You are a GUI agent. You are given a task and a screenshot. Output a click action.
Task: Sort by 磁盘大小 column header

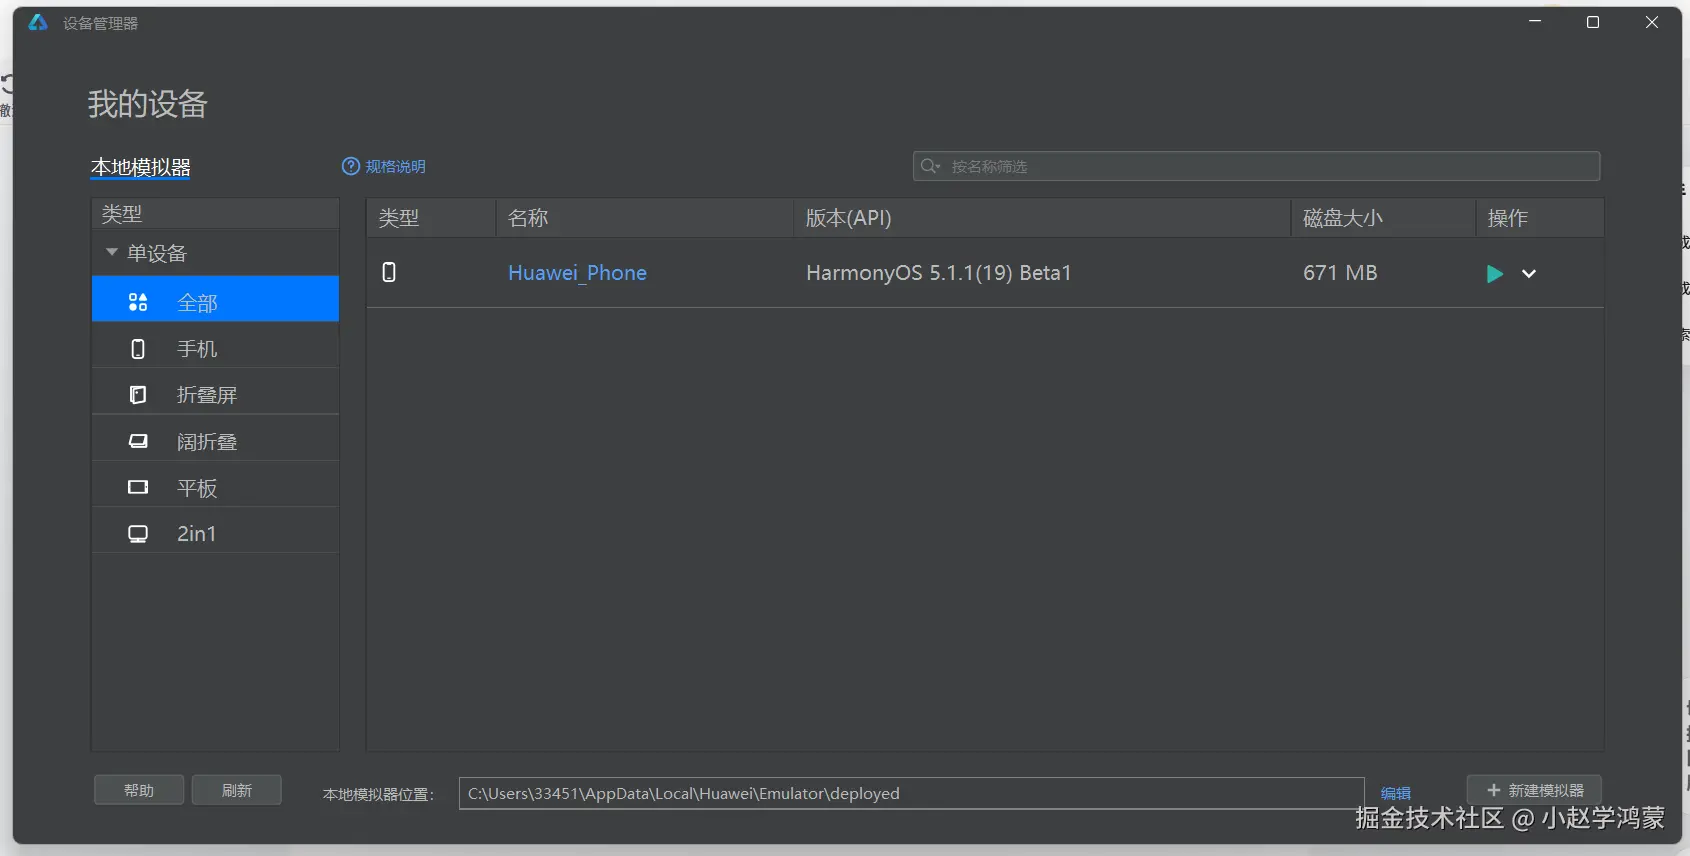(x=1383, y=218)
